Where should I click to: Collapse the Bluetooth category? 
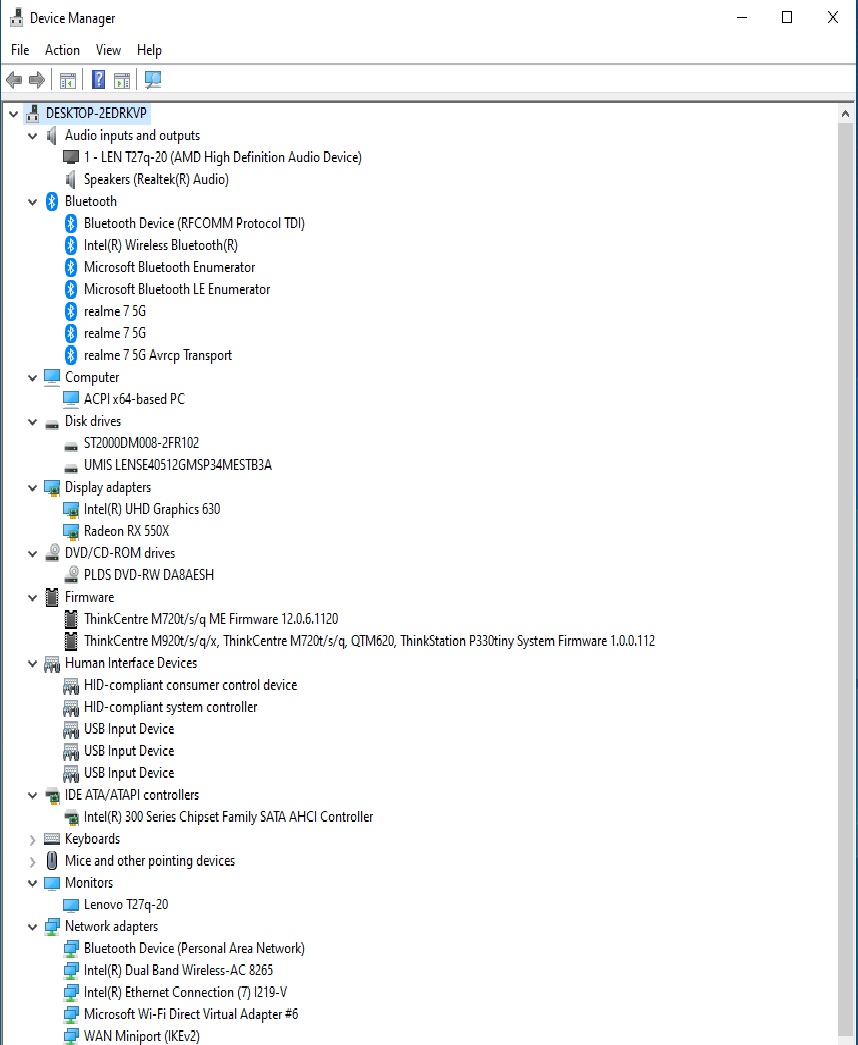(32, 202)
